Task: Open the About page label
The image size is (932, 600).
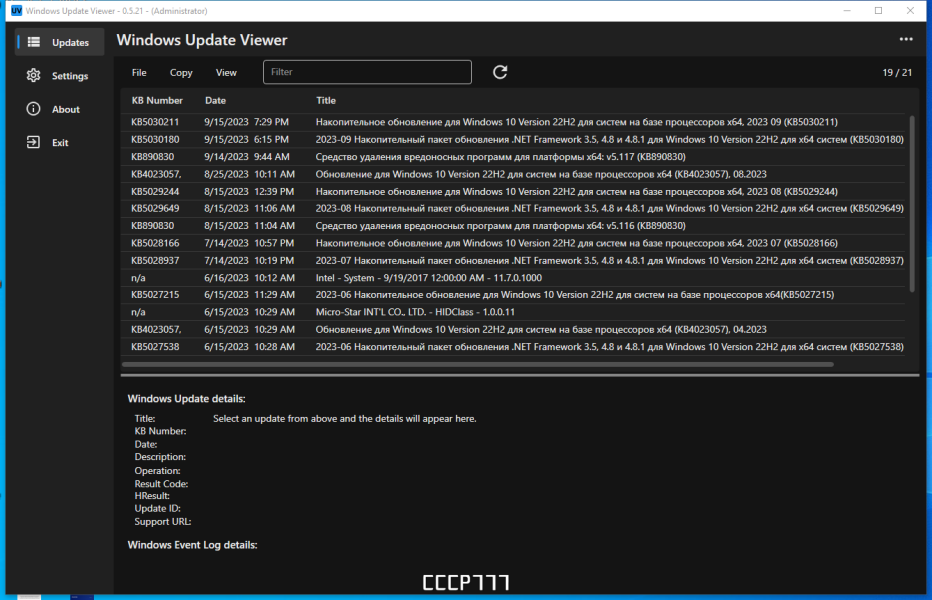Action: pos(65,109)
